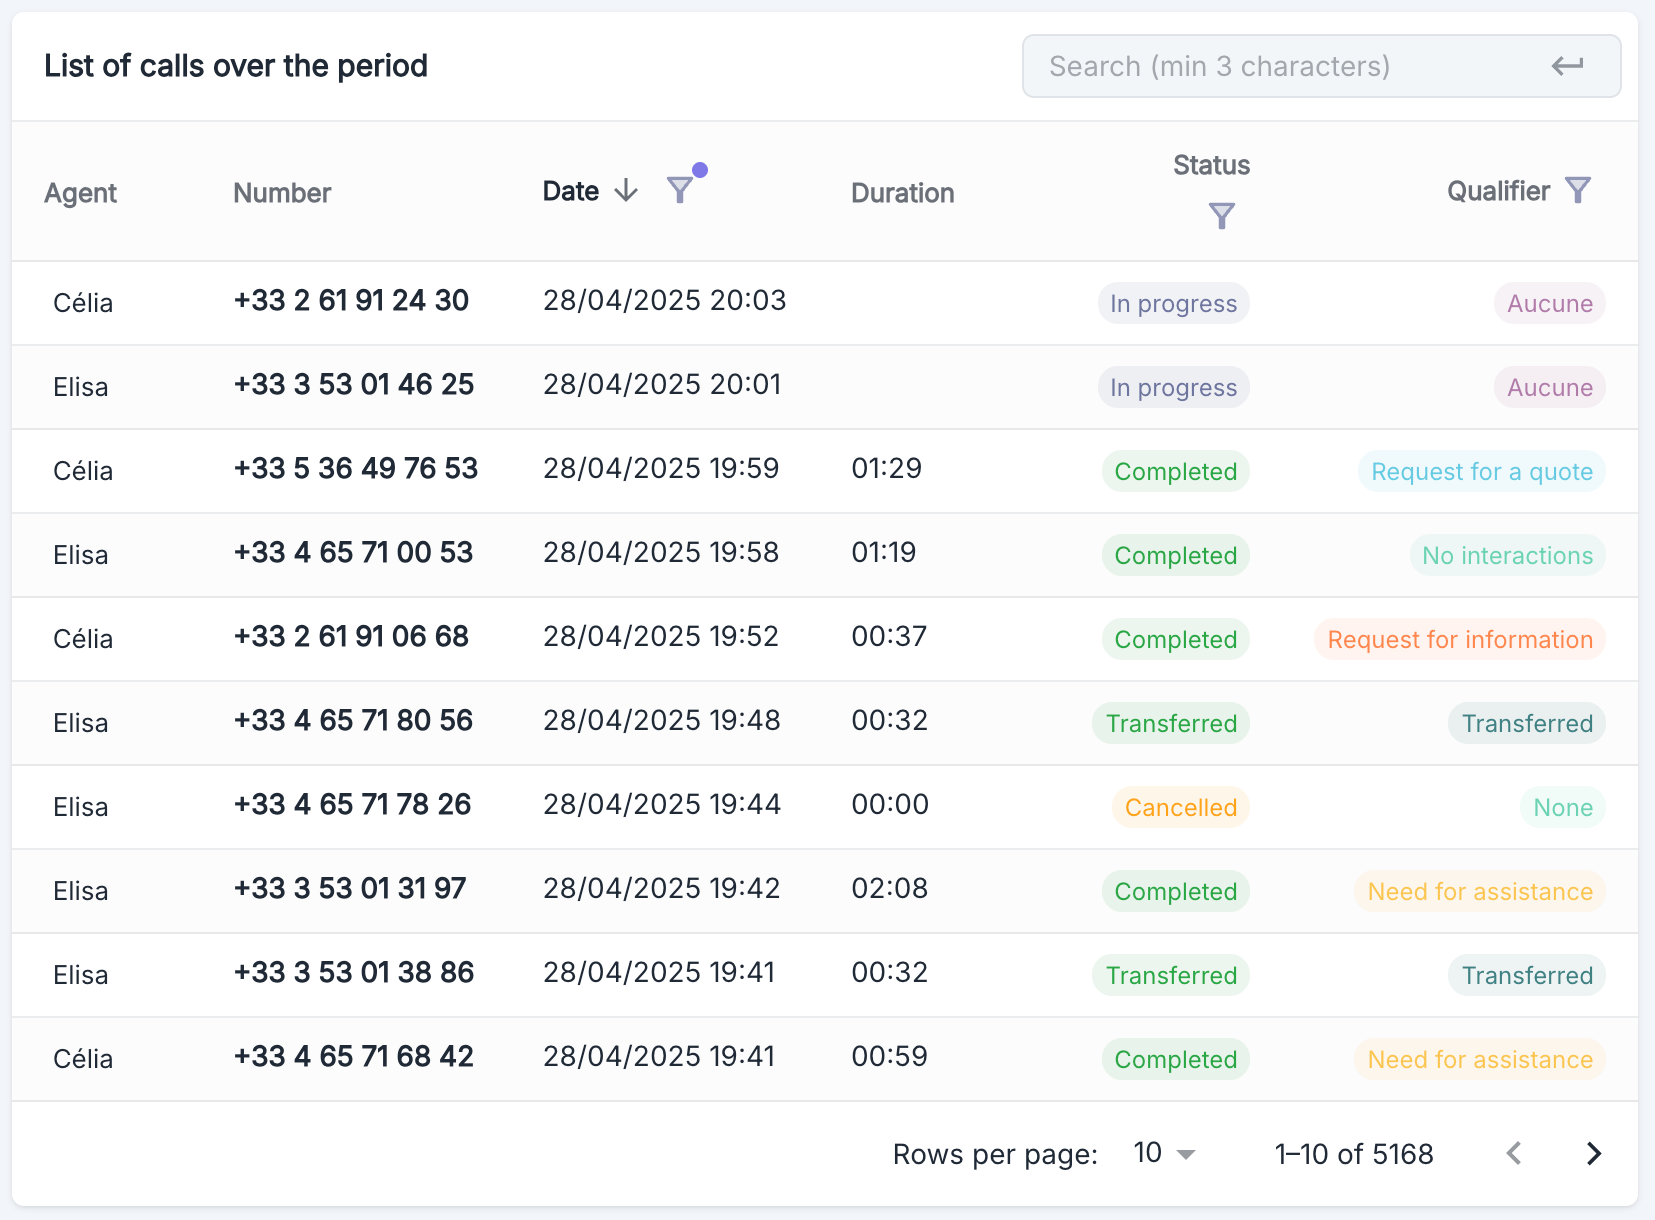This screenshot has width=1655, height=1220.
Task: Click Need for assistance on 19:42 call
Action: tap(1480, 891)
